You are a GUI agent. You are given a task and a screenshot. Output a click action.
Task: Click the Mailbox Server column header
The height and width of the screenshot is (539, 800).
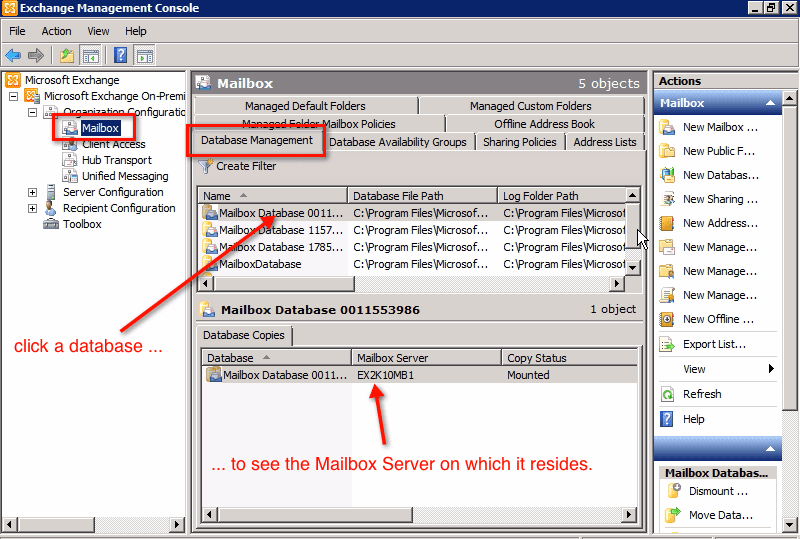pos(427,357)
